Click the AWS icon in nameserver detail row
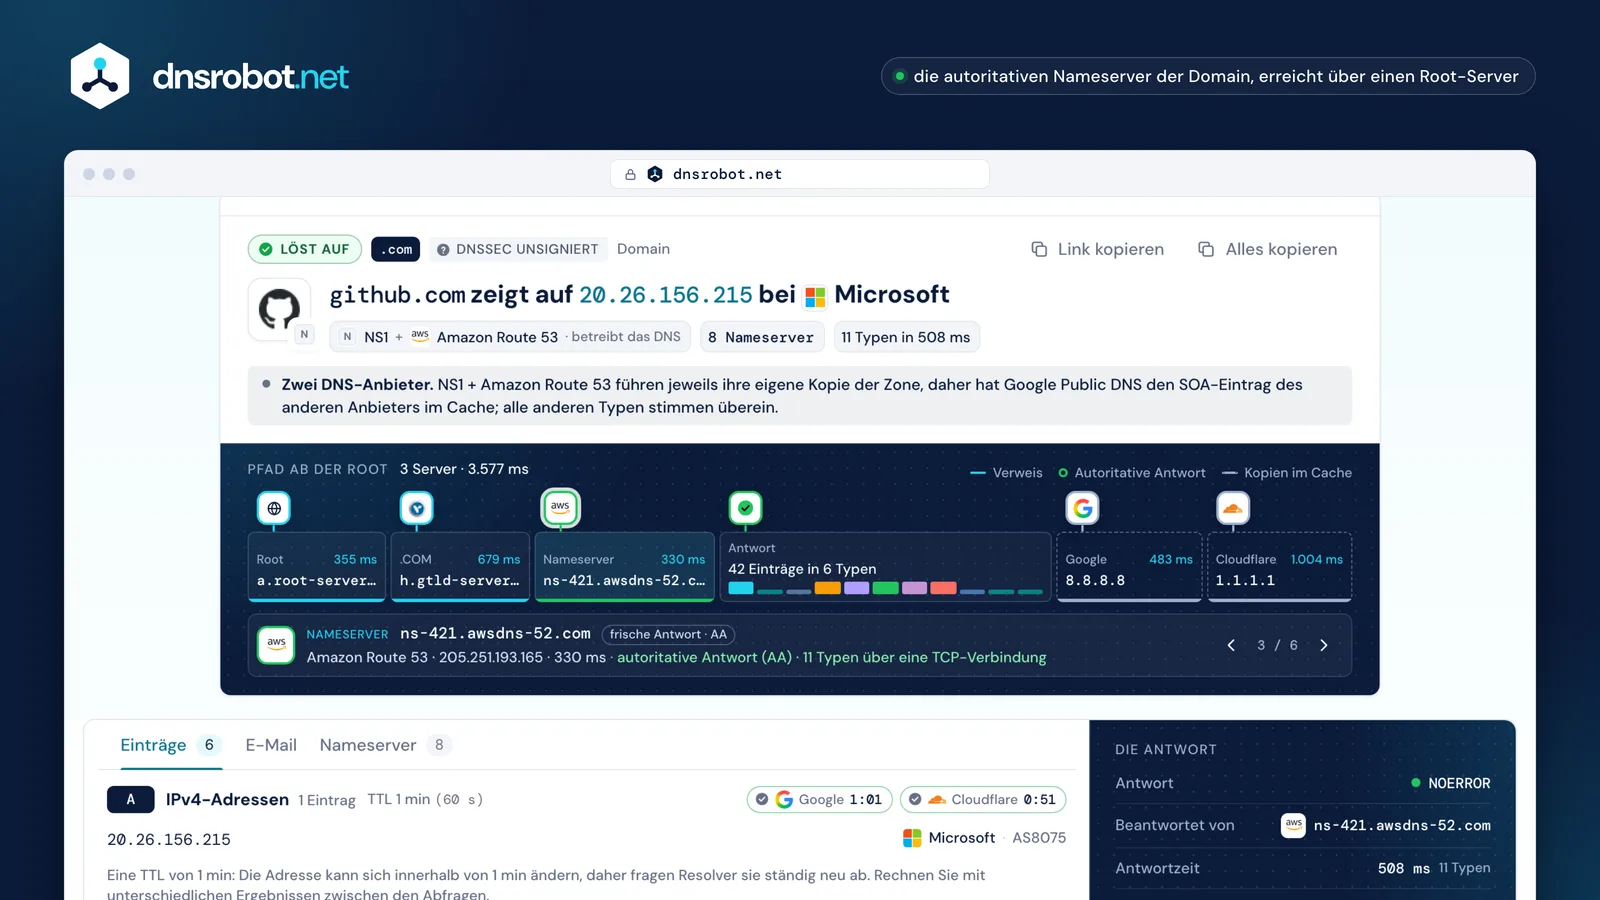This screenshot has height=900, width=1600. click(x=276, y=645)
